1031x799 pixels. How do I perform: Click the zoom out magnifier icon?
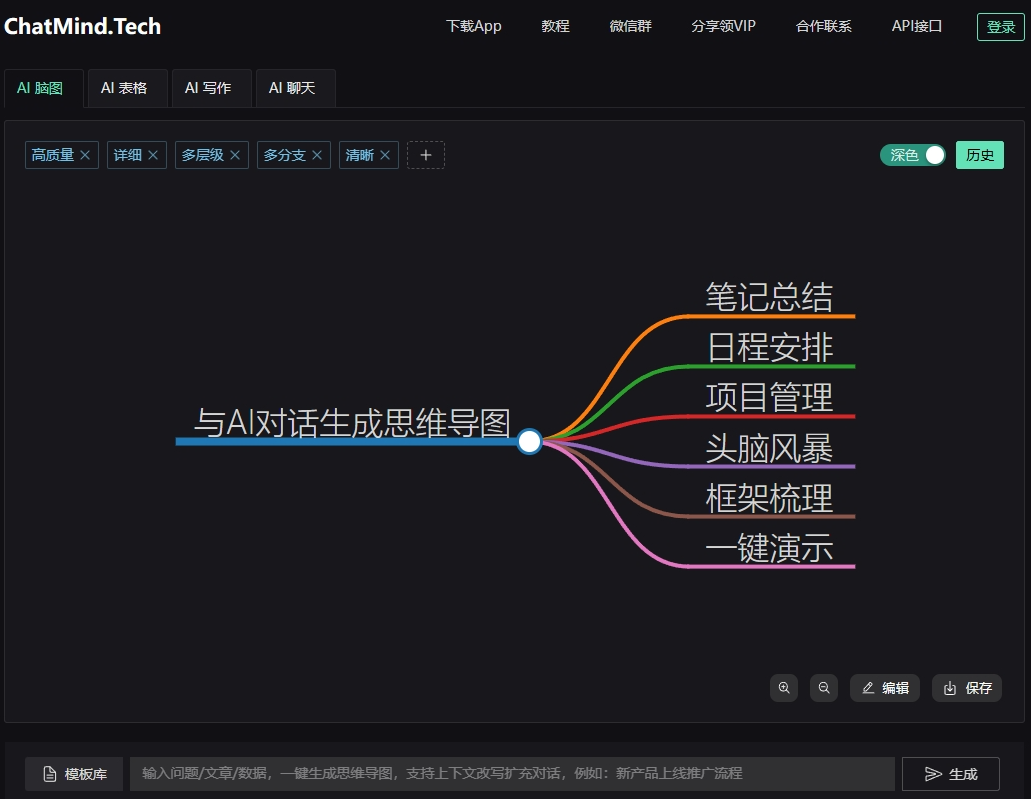(824, 688)
